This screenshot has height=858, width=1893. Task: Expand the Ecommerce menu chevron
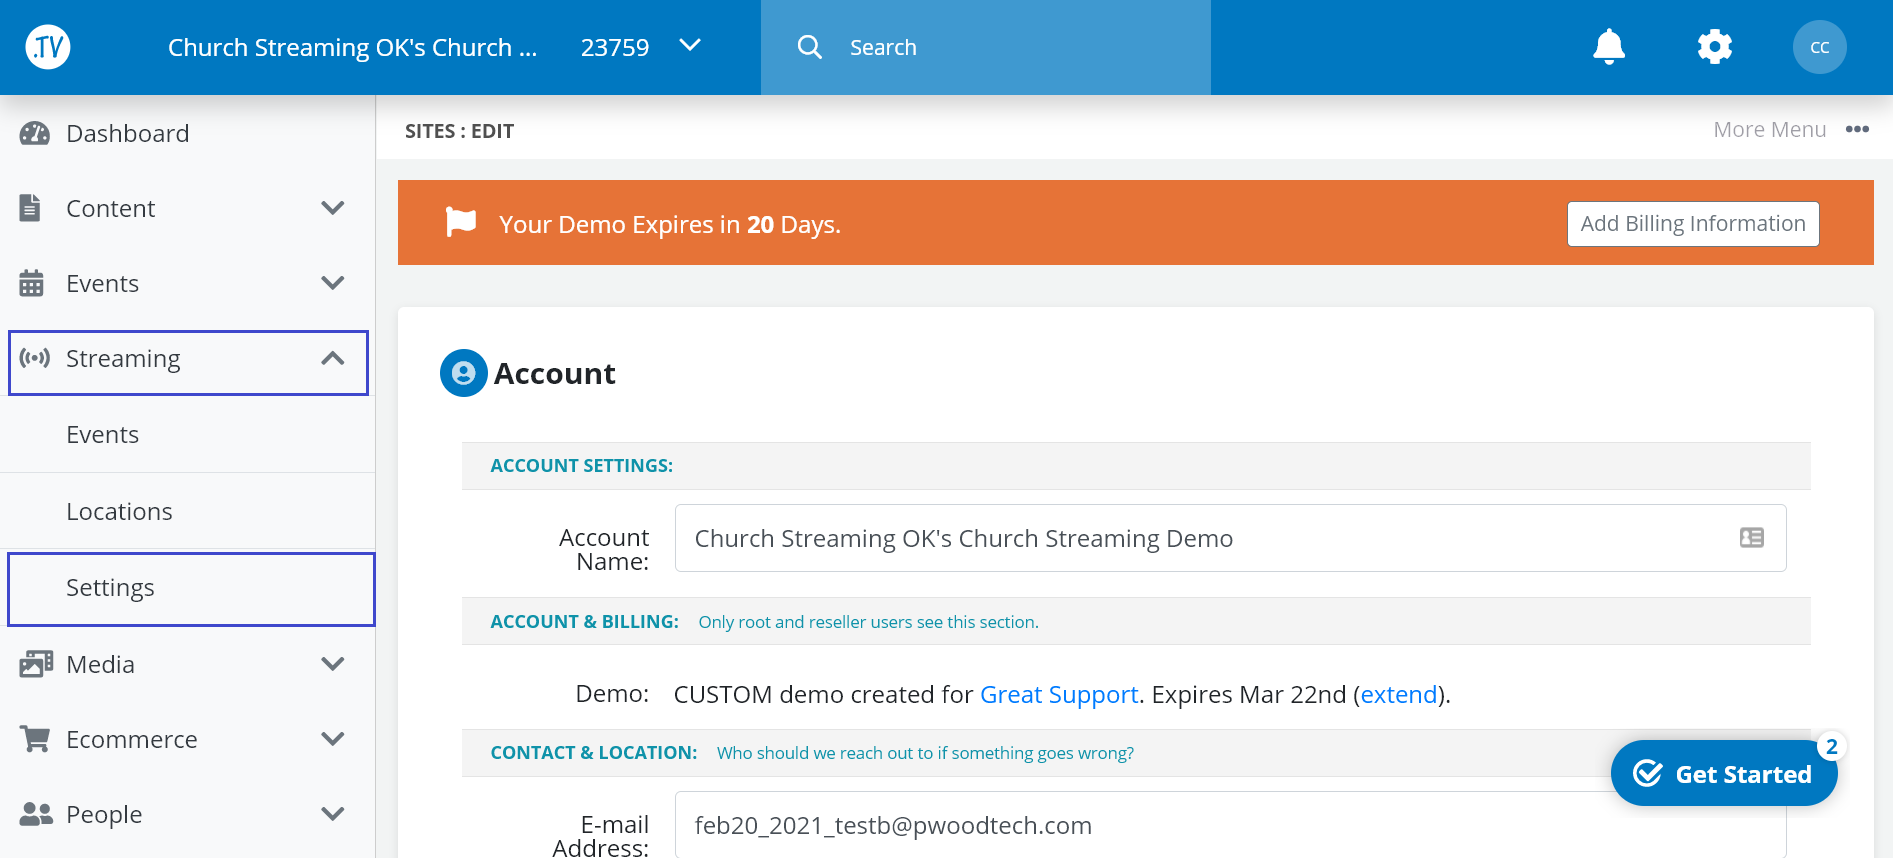tap(332, 739)
